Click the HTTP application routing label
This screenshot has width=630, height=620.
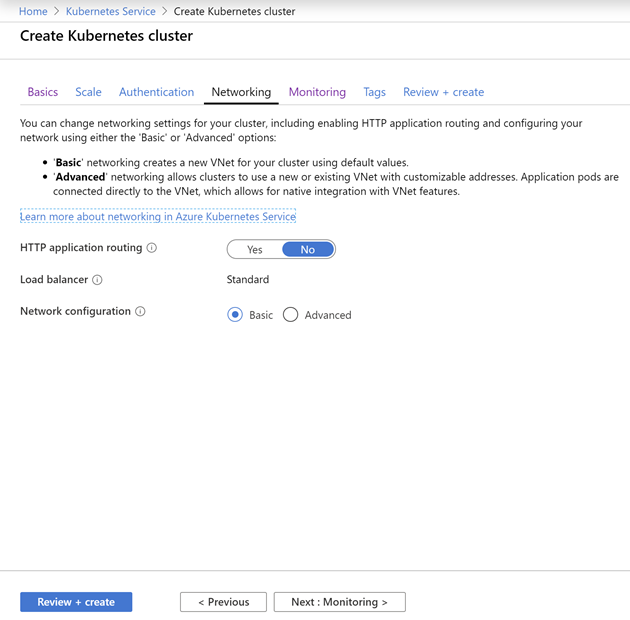coord(81,248)
